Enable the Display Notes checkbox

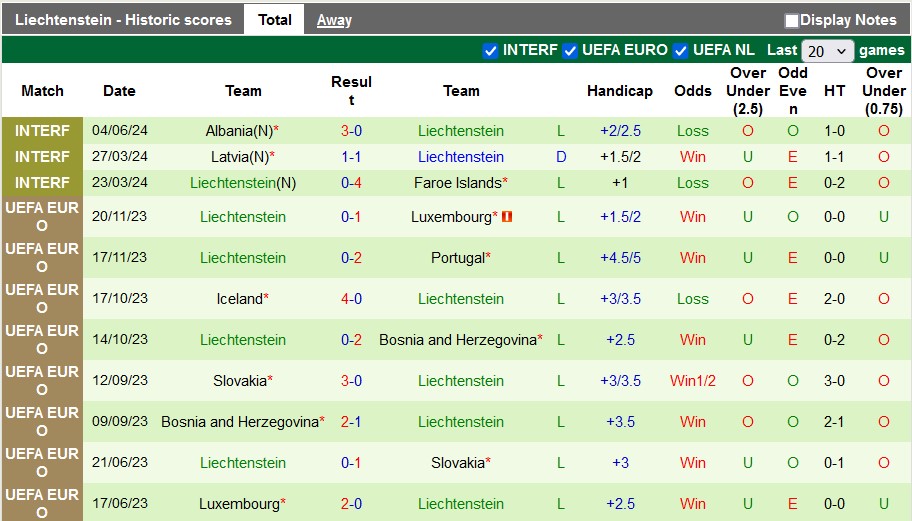tap(792, 20)
